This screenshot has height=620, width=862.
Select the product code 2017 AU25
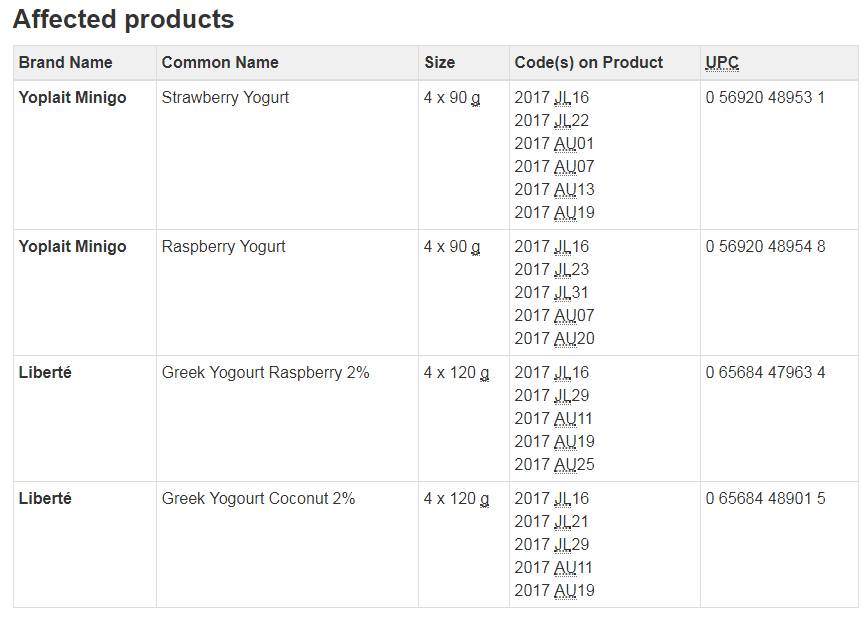554,464
